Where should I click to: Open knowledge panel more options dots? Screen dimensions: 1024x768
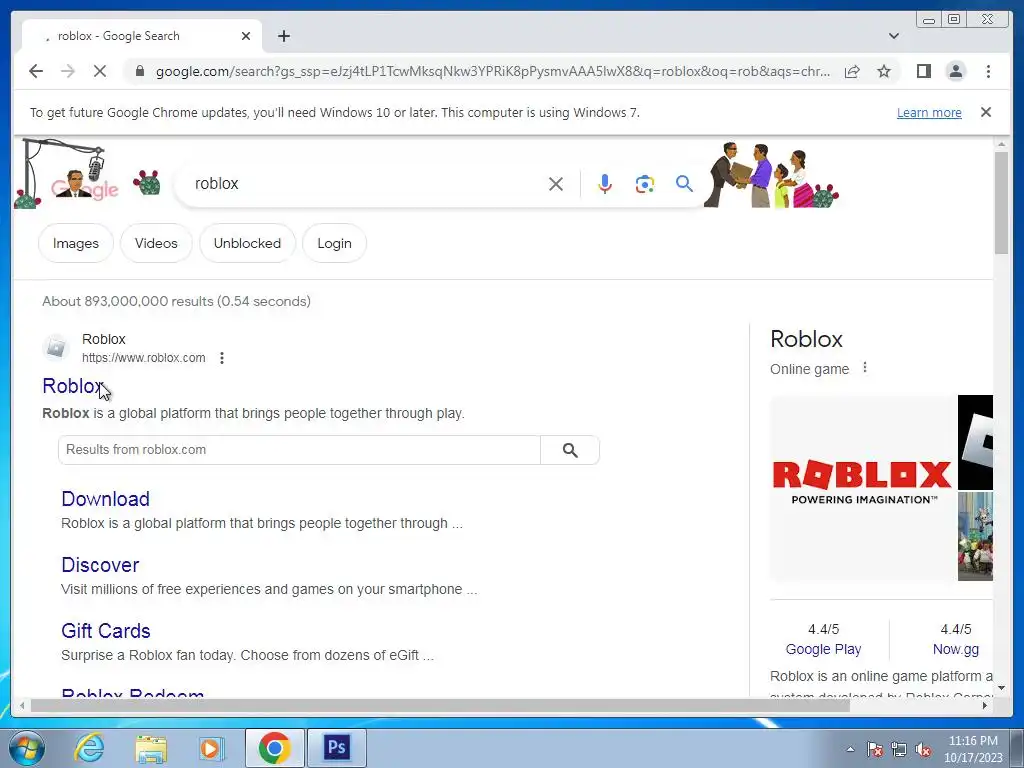point(865,368)
